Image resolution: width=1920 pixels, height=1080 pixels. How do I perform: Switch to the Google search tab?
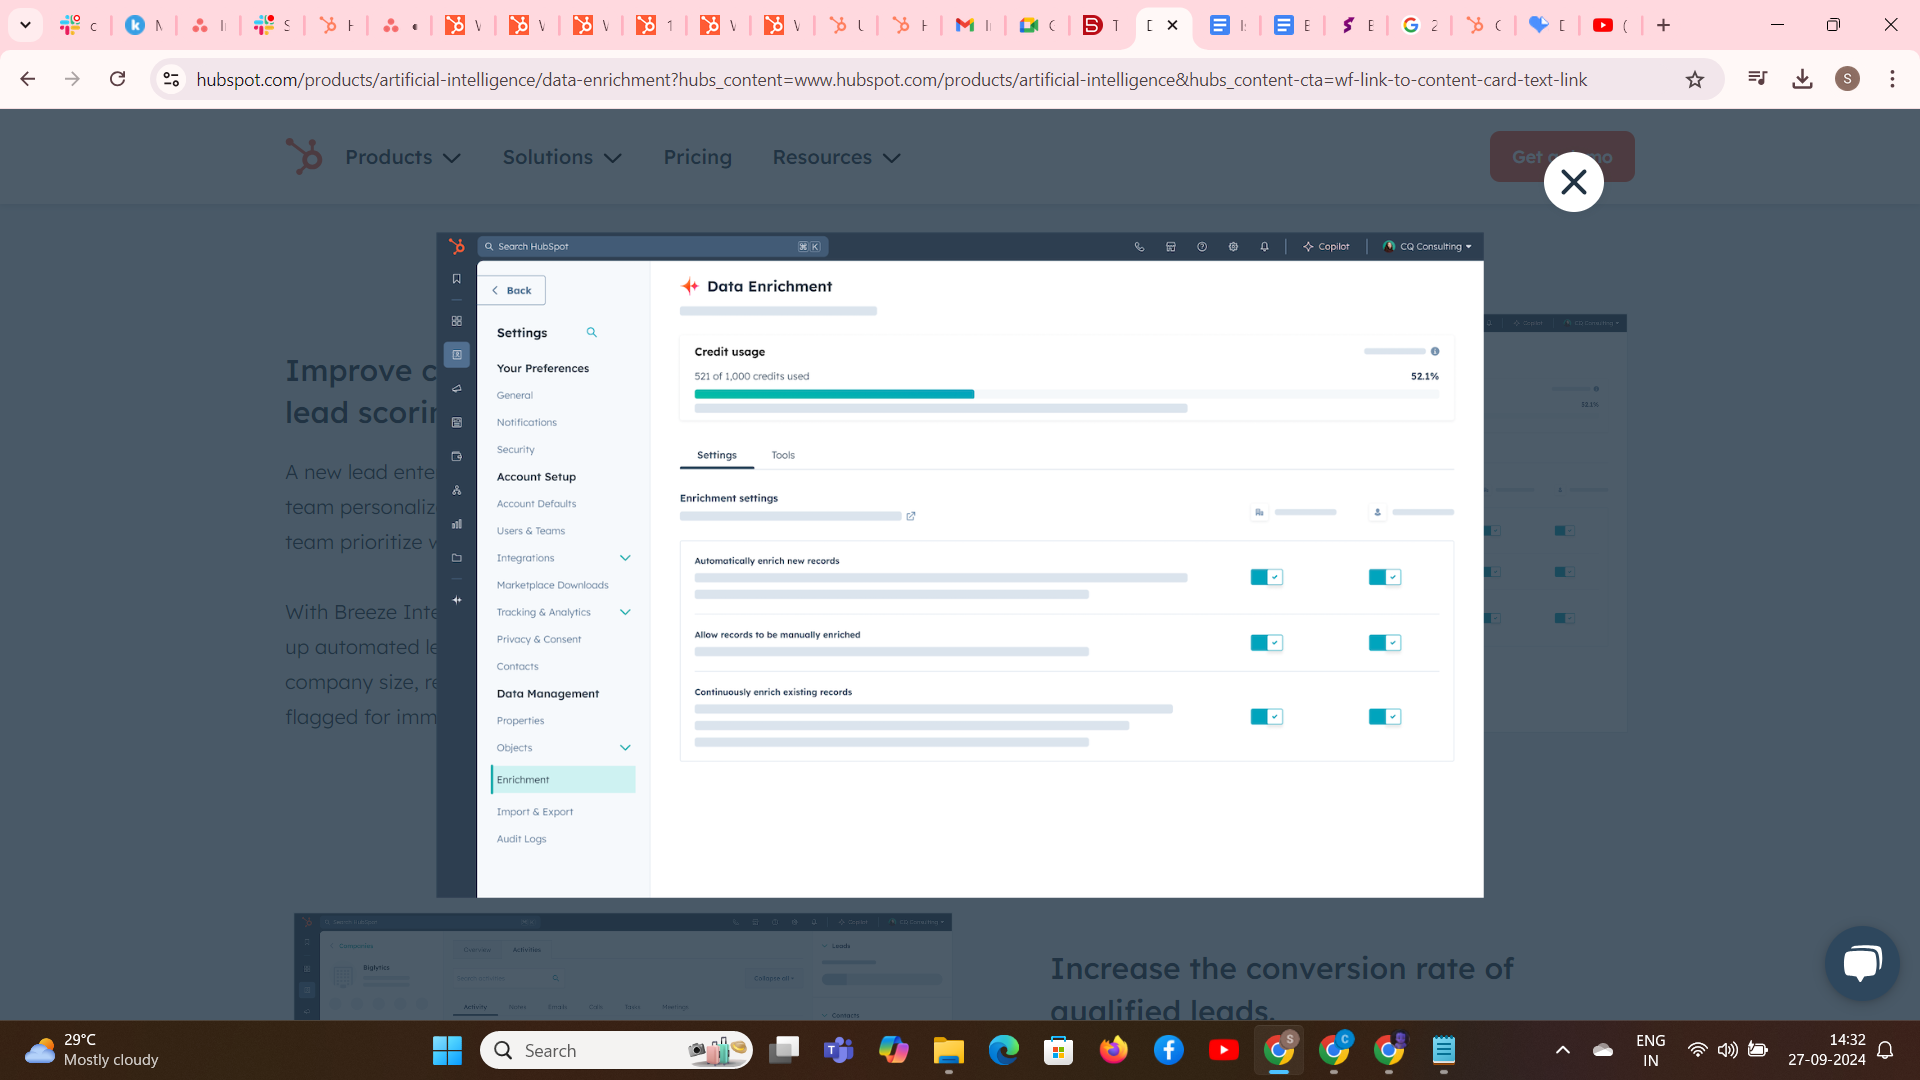[1418, 25]
